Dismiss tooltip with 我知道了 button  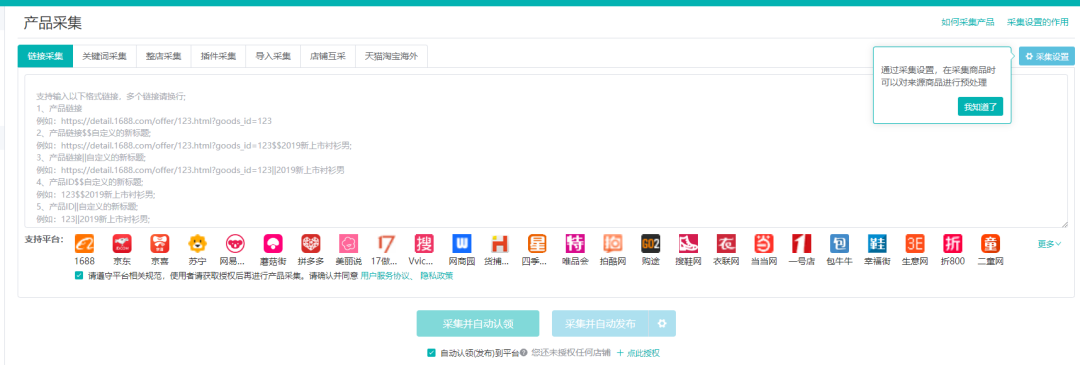pos(980,107)
